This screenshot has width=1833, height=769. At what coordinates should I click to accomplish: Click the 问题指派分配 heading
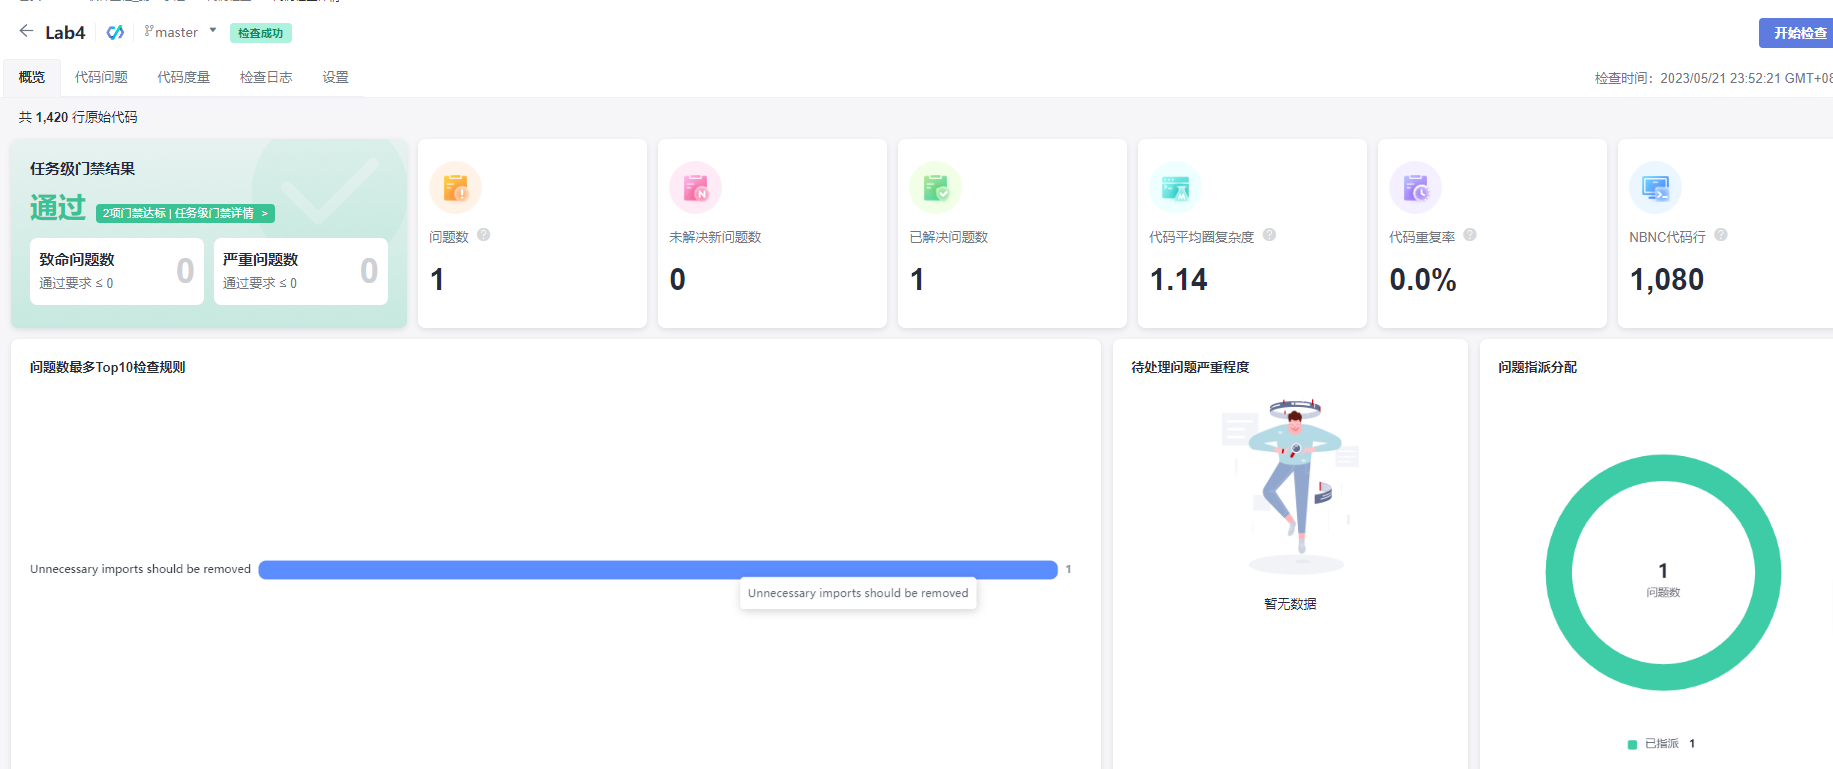point(1537,367)
